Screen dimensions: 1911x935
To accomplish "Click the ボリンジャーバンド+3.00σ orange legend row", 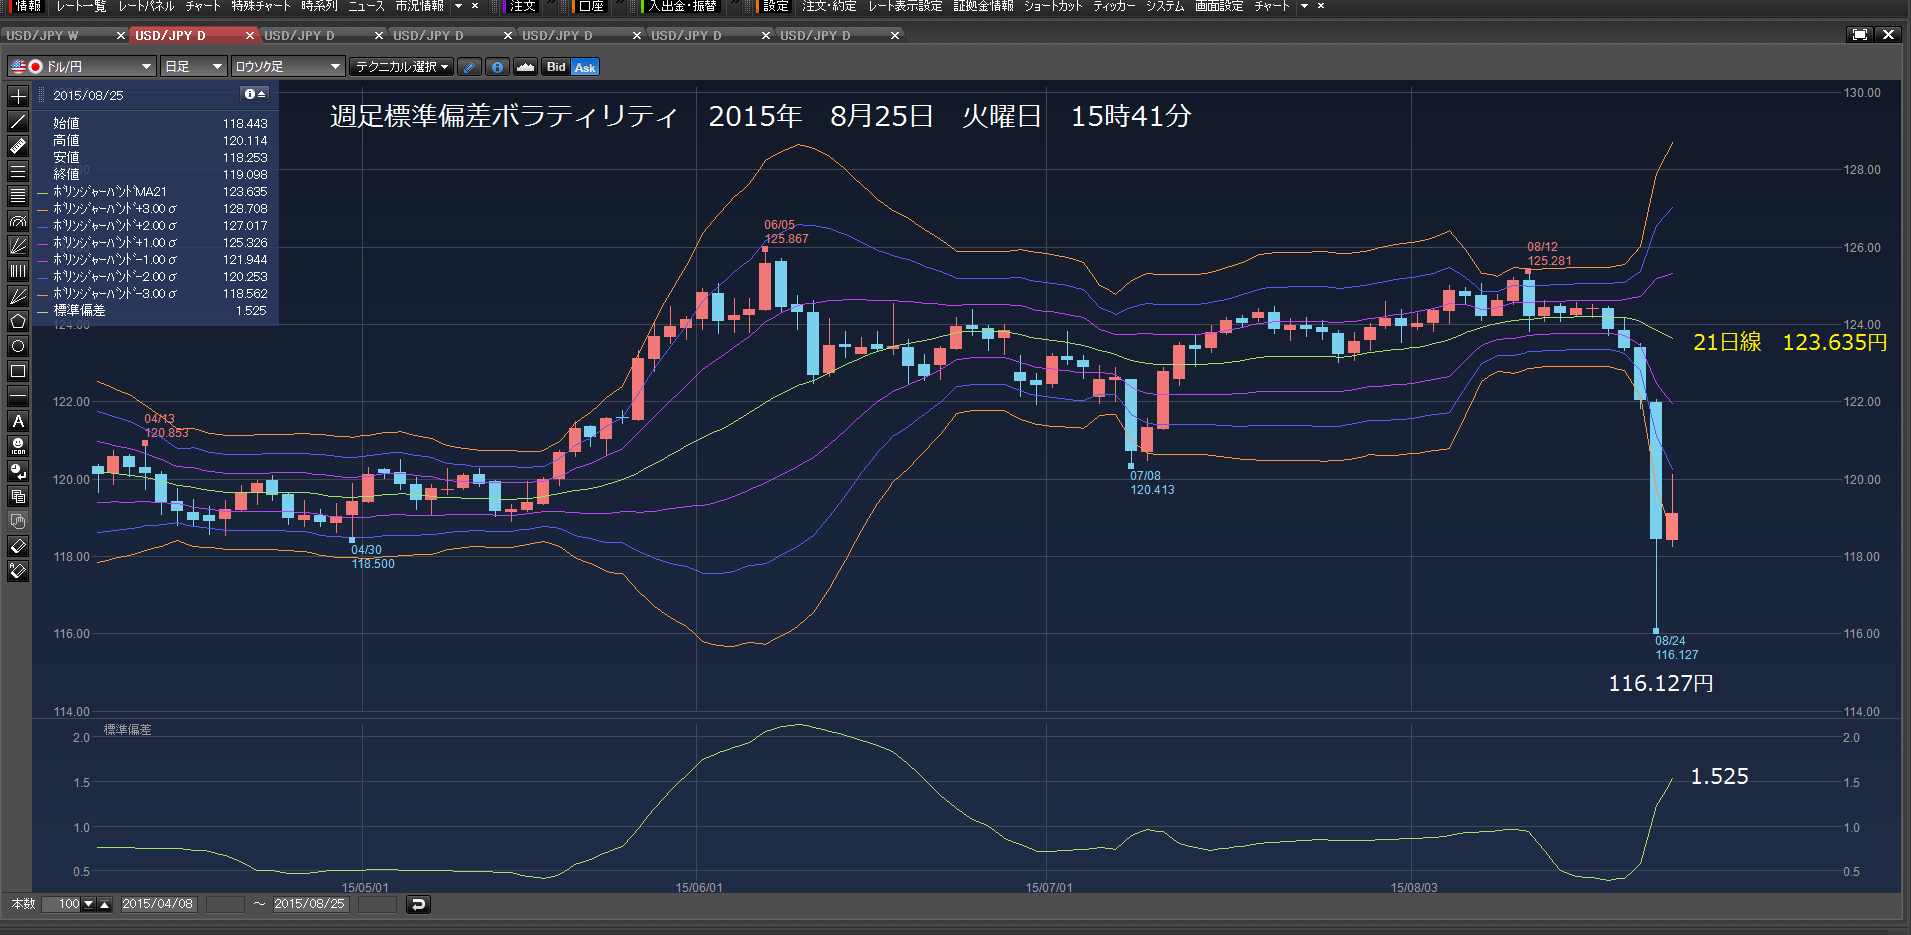I will click(152, 209).
